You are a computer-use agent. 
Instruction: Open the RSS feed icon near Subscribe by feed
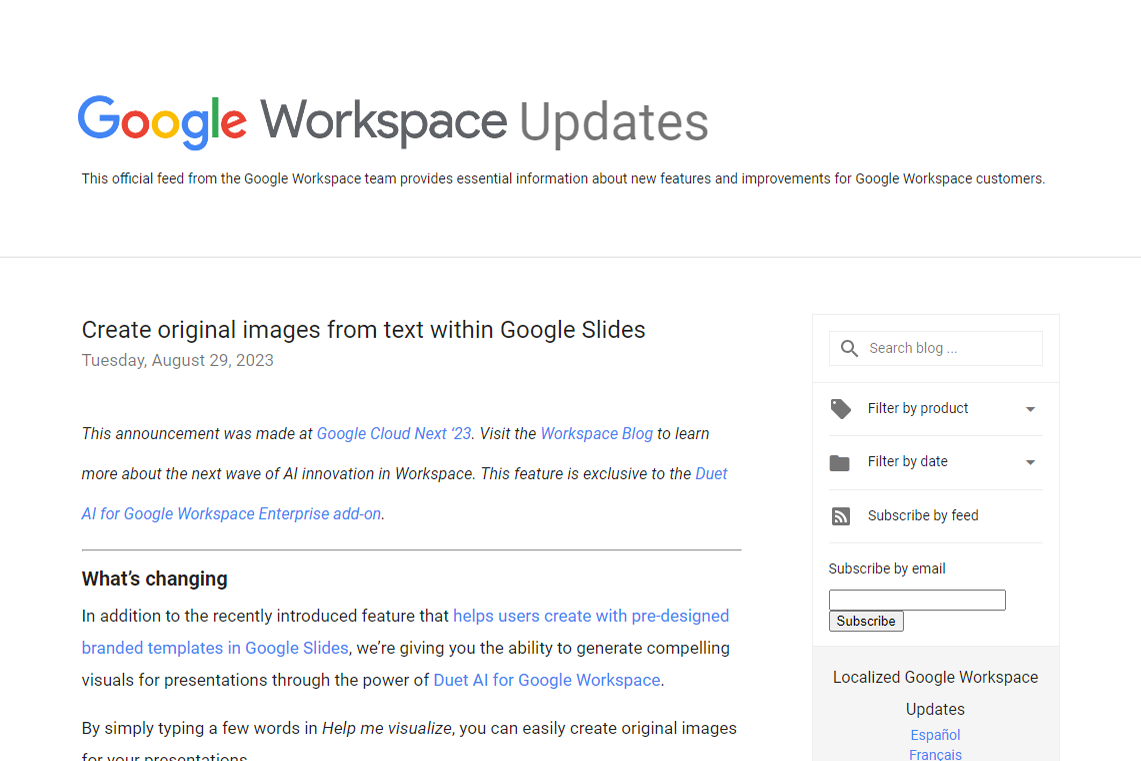click(841, 515)
